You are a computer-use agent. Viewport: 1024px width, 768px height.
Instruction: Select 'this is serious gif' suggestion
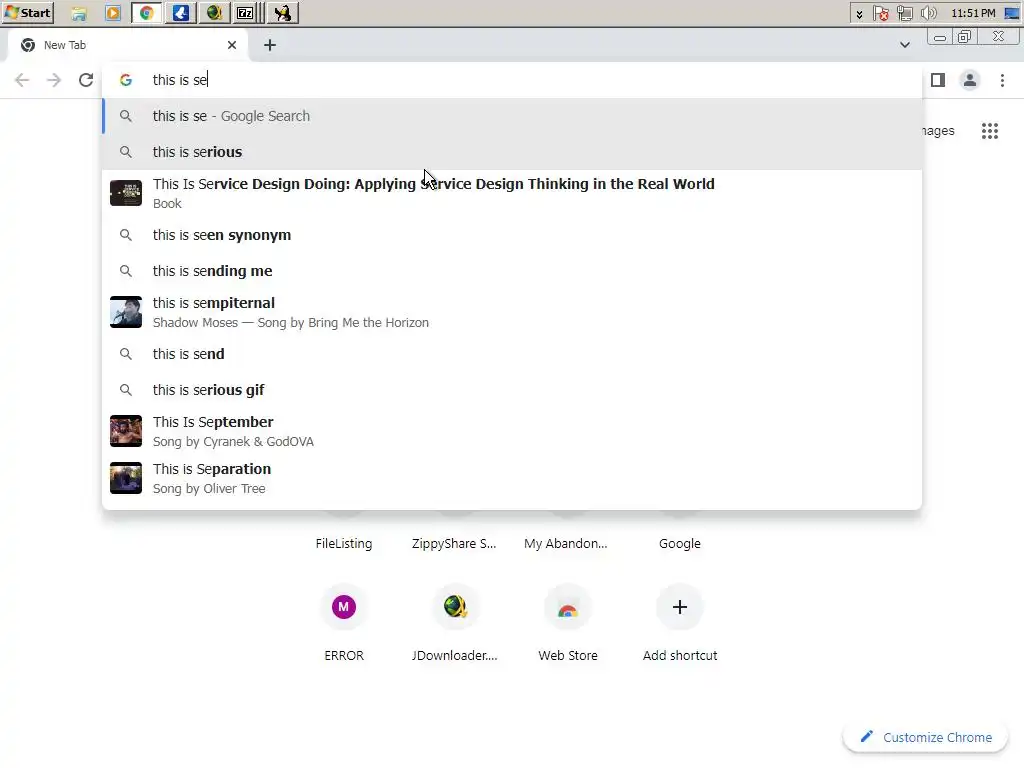click(x=512, y=390)
